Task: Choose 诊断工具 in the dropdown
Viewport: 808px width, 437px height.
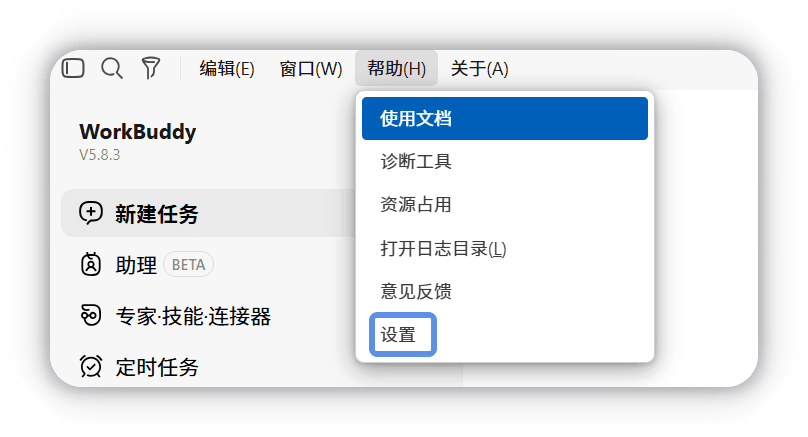Action: coord(504,162)
